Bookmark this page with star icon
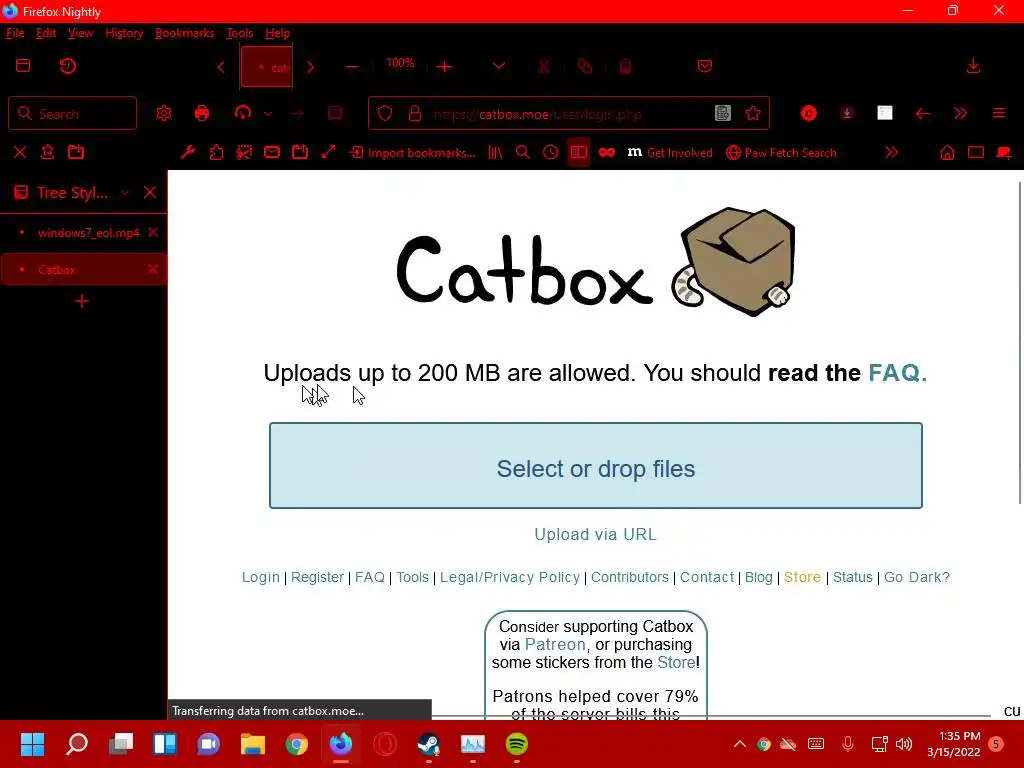 click(753, 114)
